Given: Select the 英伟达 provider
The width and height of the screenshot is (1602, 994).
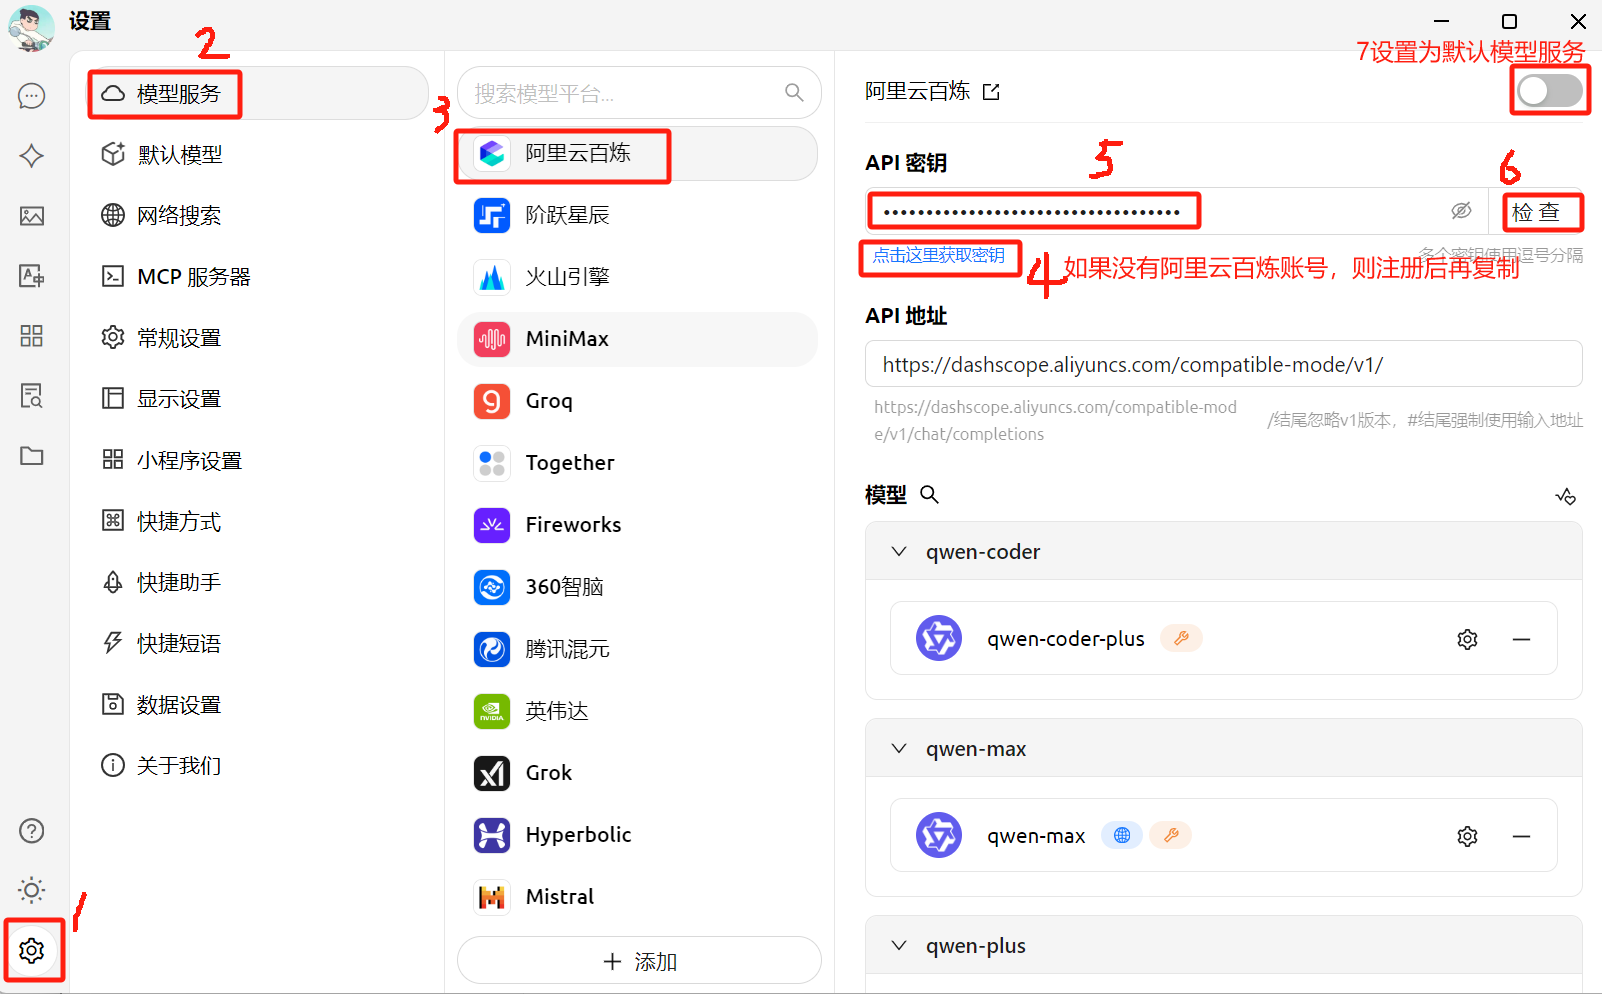Looking at the screenshot, I should pos(638,711).
